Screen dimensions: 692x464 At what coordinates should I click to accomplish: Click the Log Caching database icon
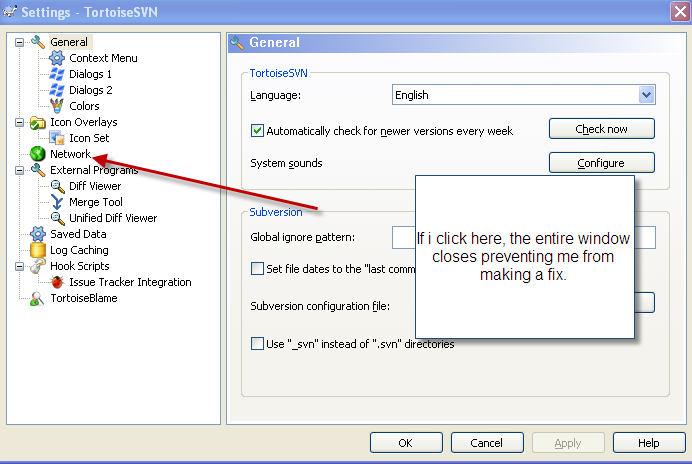pyautogui.click(x=38, y=250)
